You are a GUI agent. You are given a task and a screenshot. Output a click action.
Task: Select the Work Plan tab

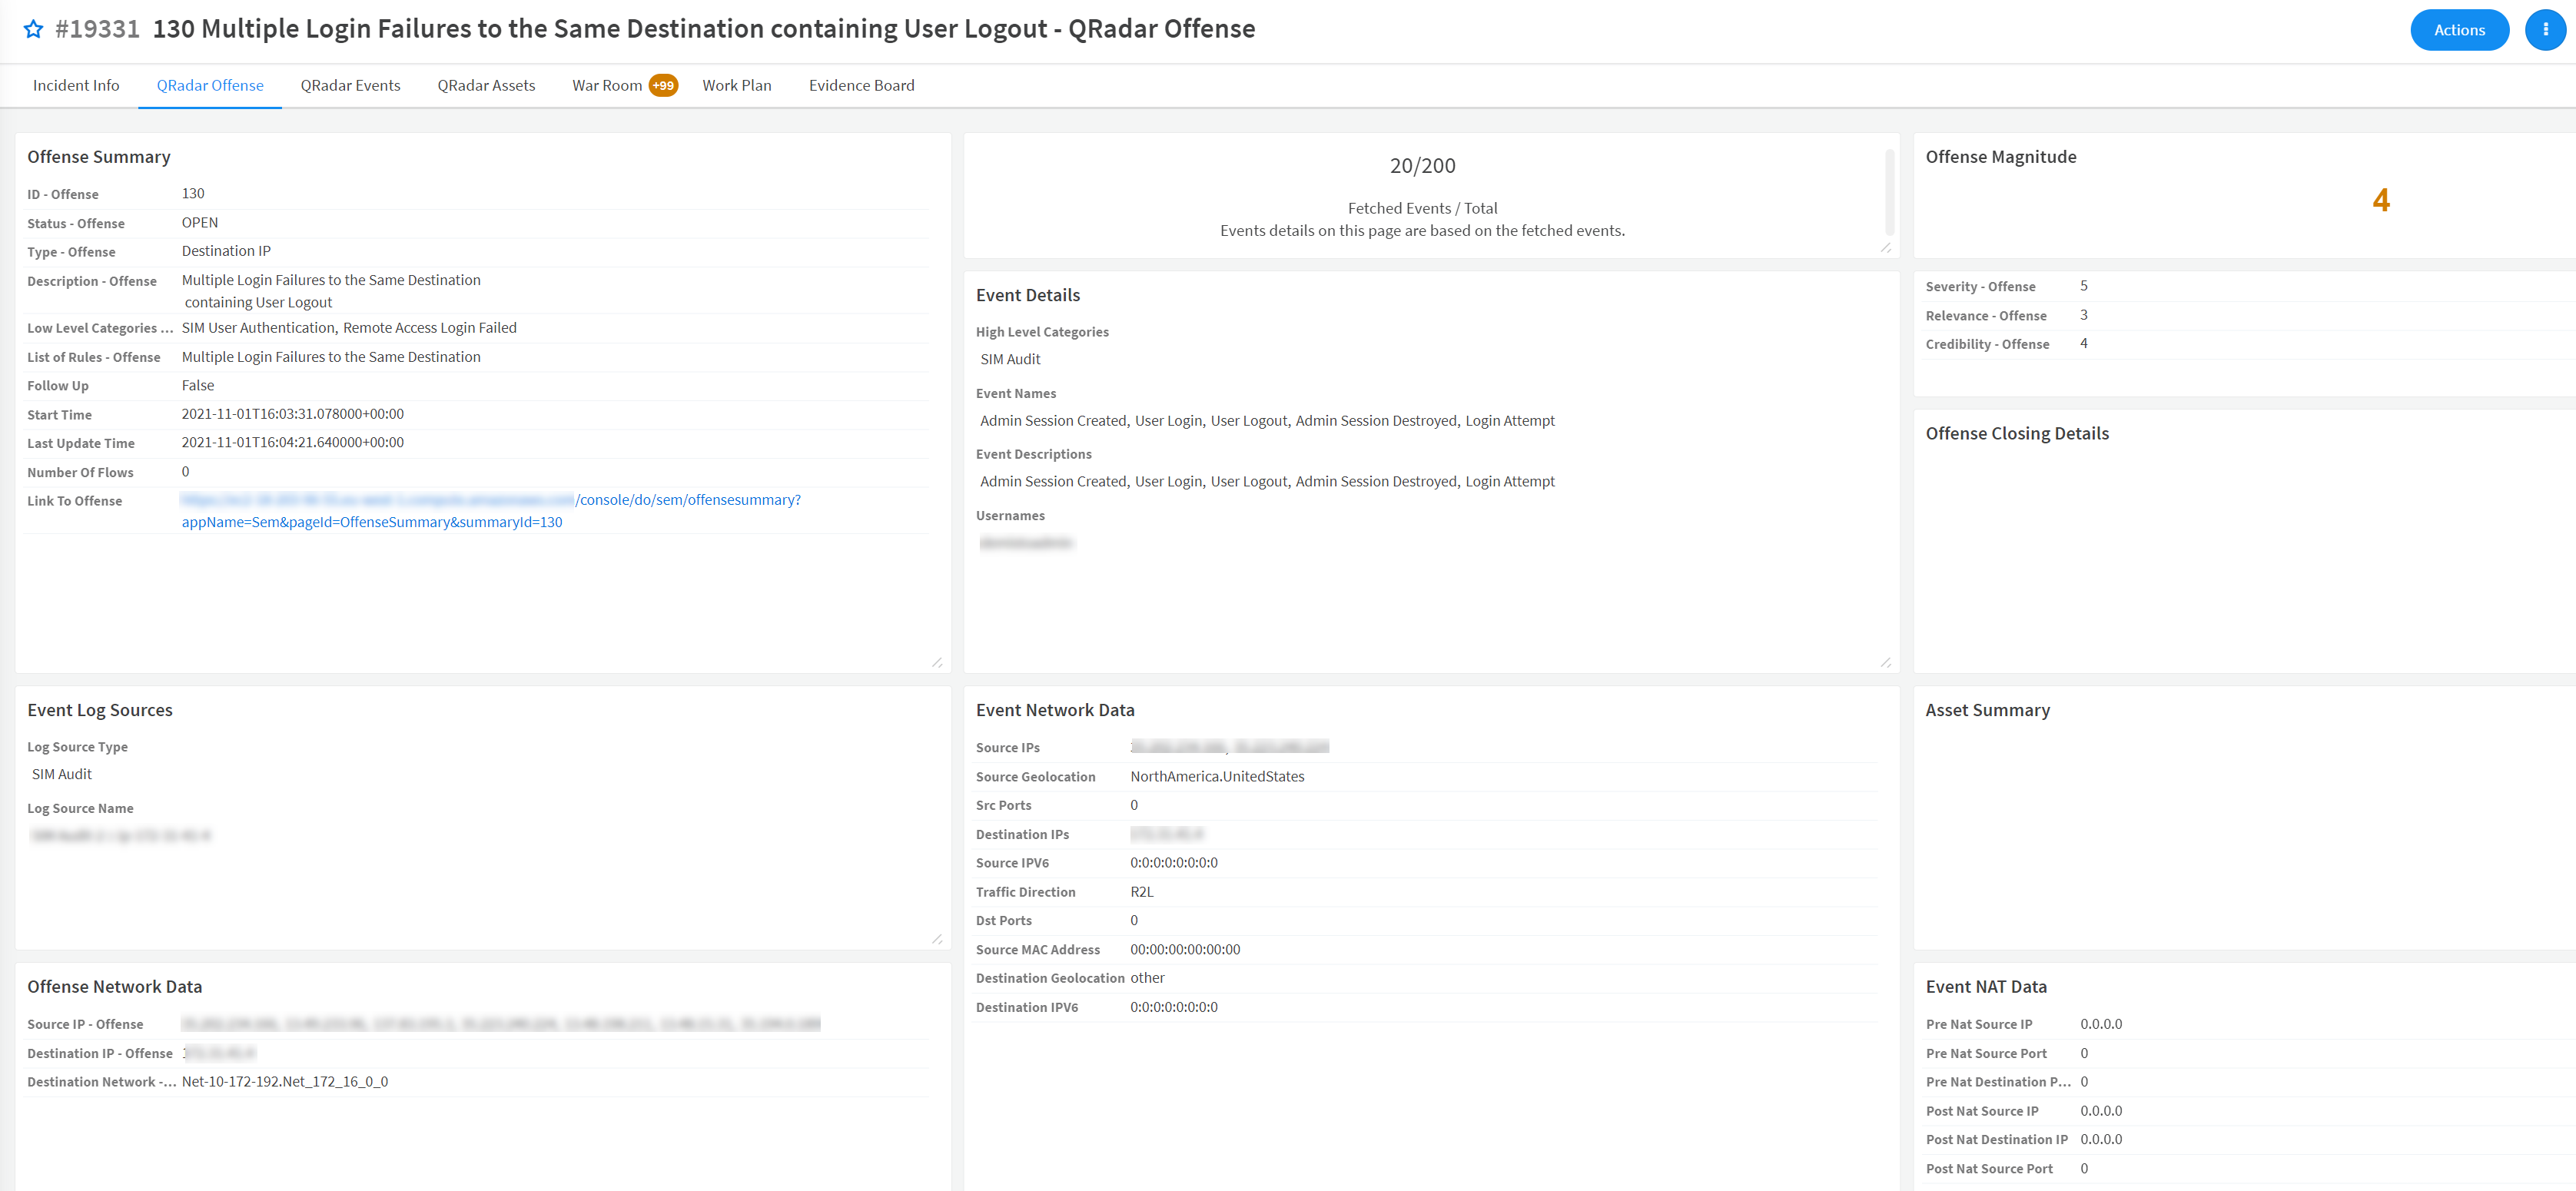click(x=736, y=85)
